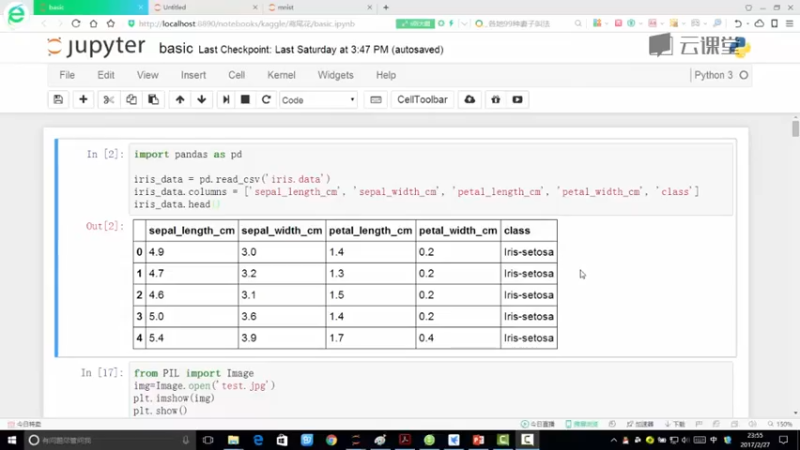Click search magnifier in browser search box
The width and height of the screenshot is (800, 450).
(578, 23)
